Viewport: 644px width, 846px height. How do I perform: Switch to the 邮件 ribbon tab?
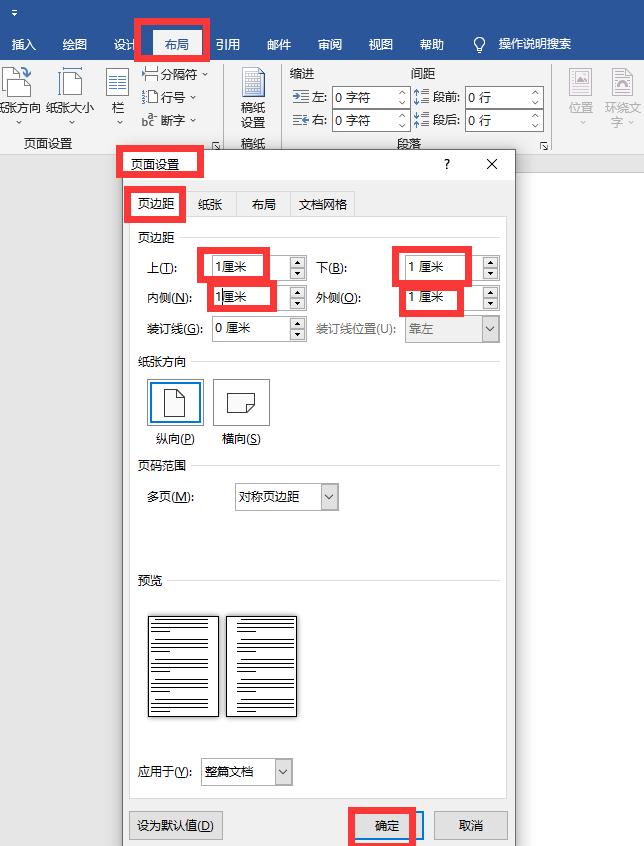(279, 44)
